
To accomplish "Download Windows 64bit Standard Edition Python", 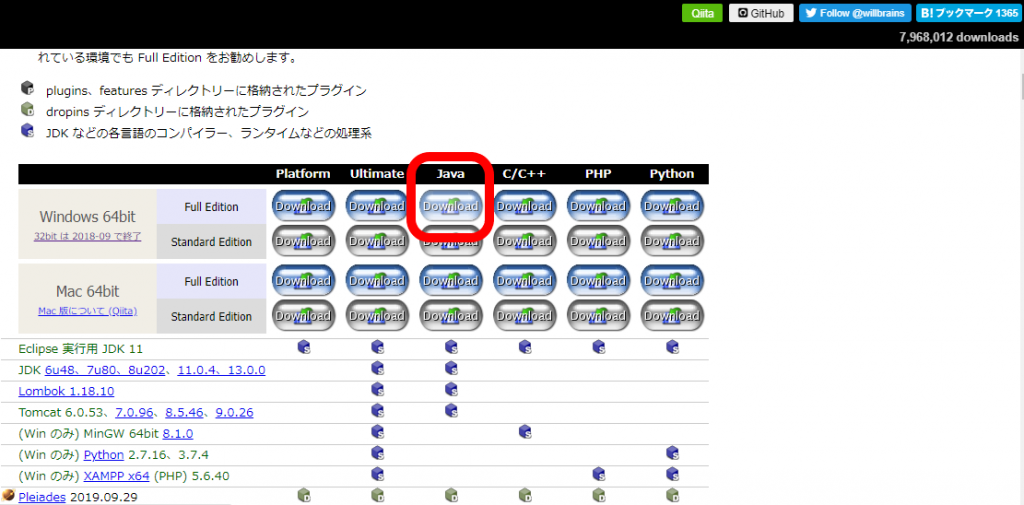I will (x=671, y=241).
